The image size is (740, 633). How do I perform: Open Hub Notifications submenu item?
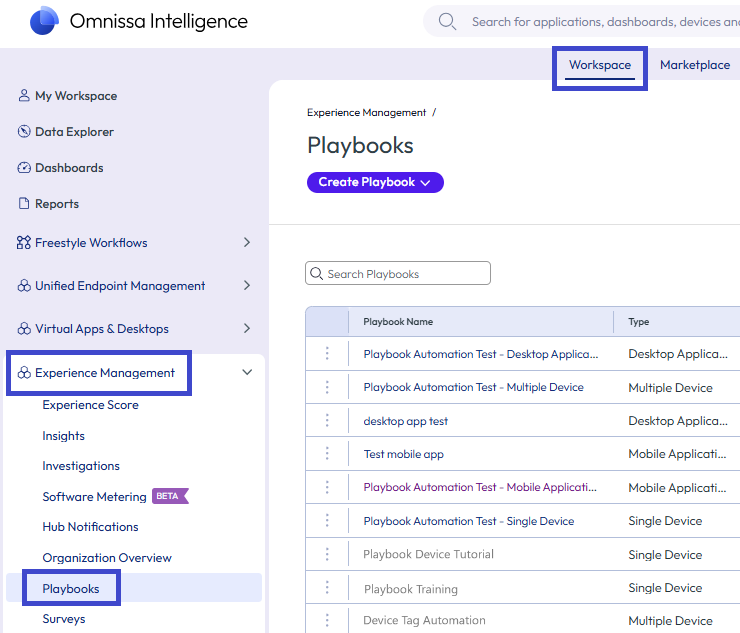tap(90, 527)
